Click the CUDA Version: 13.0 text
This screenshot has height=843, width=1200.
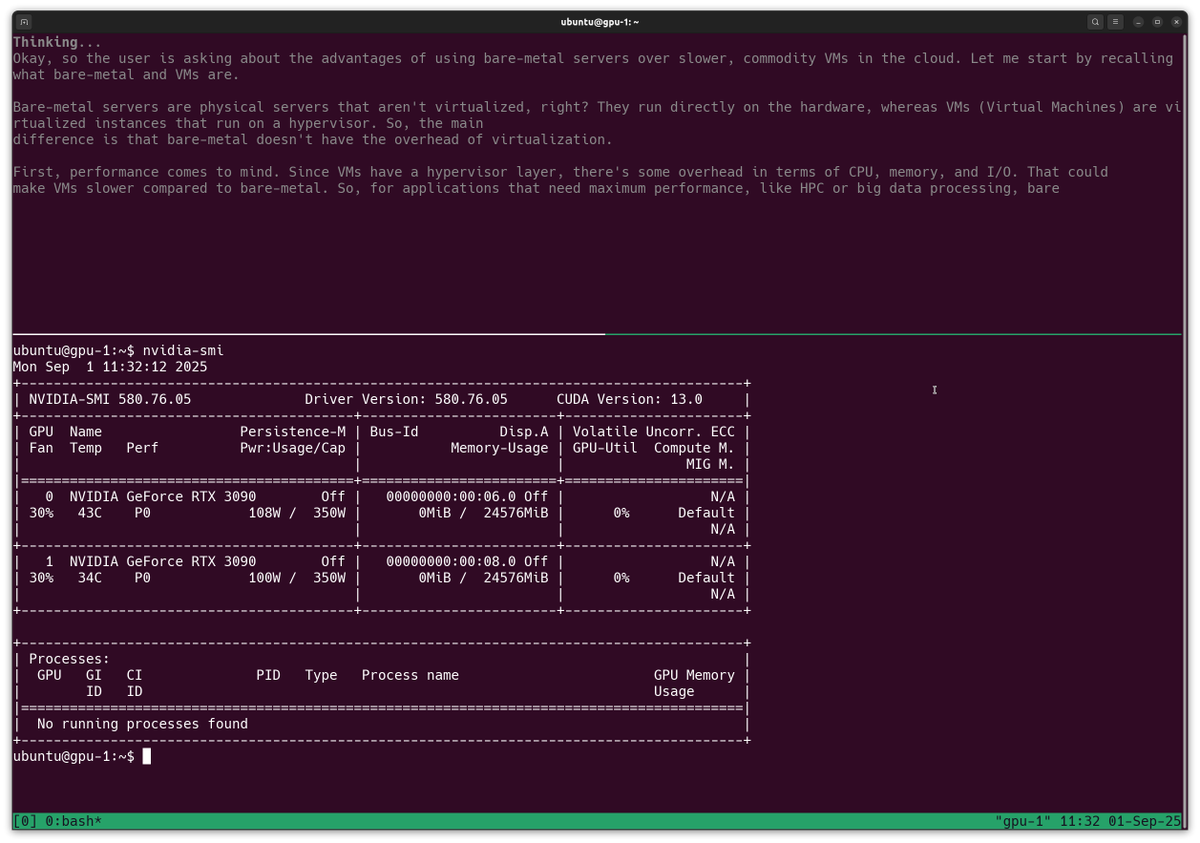629,399
